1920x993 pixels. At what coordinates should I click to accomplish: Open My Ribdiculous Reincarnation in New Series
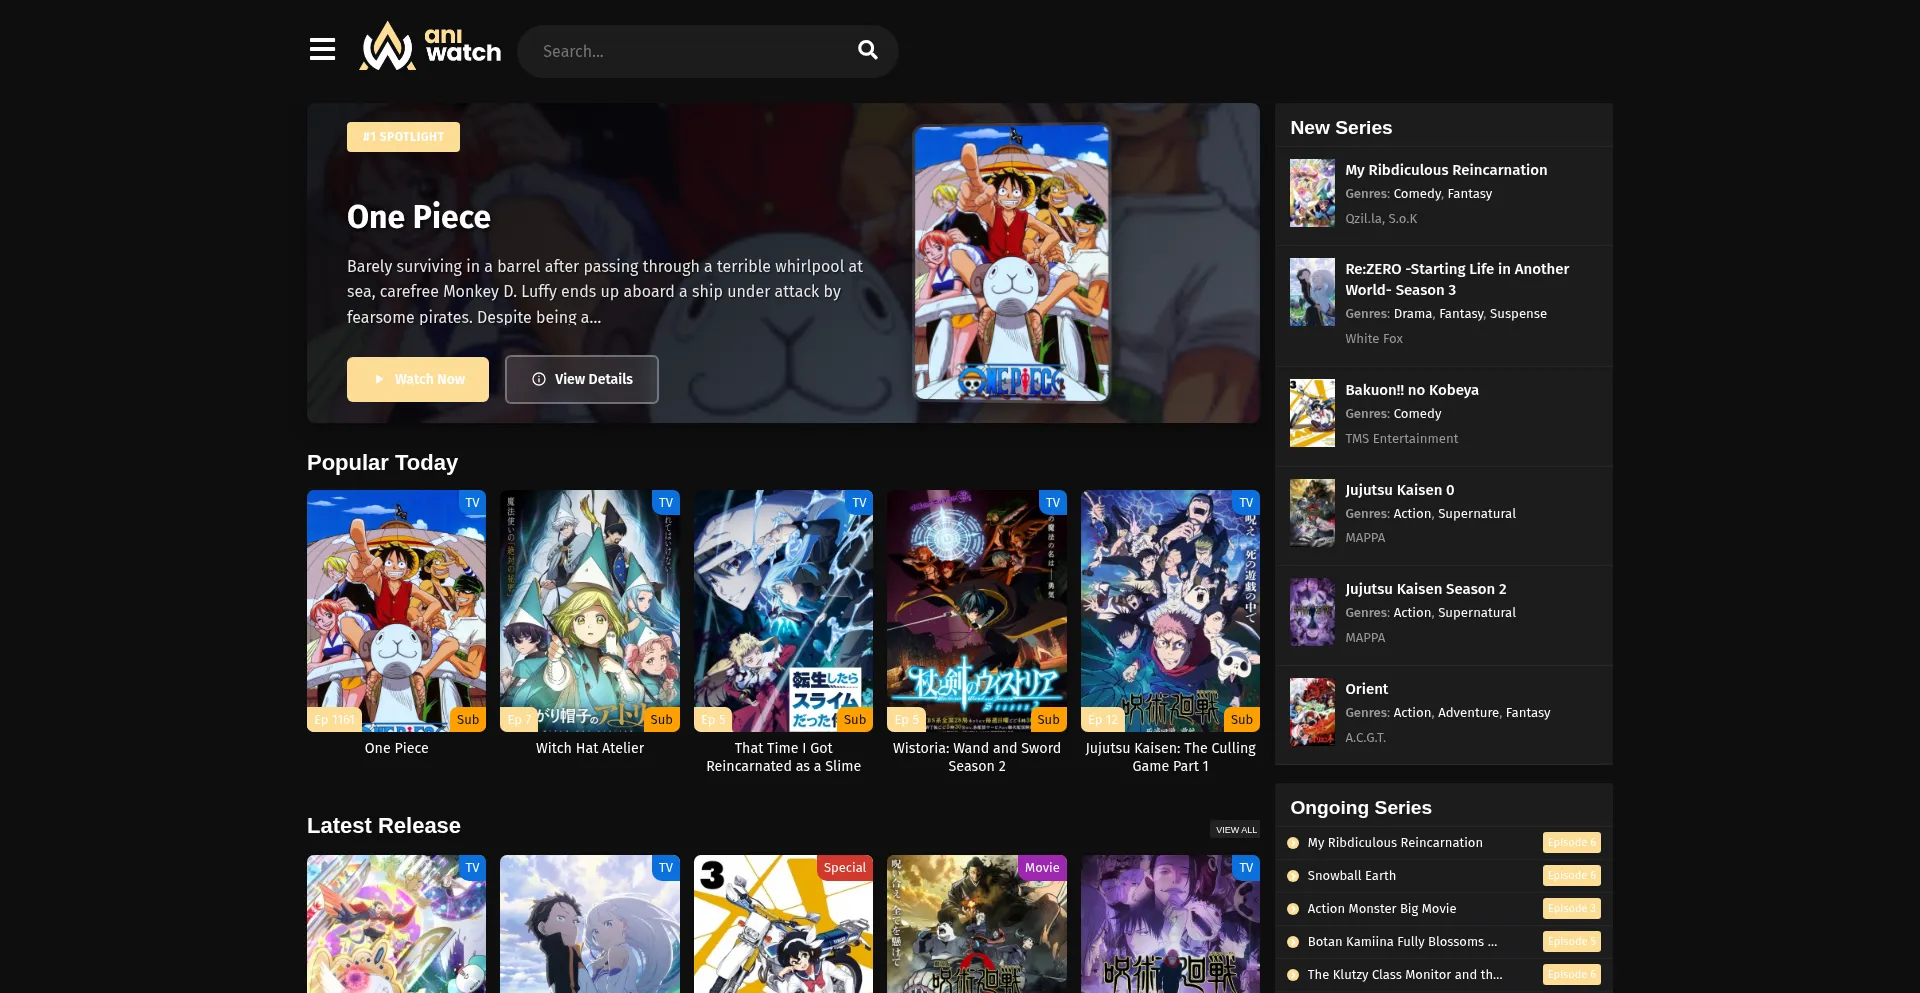pos(1446,170)
